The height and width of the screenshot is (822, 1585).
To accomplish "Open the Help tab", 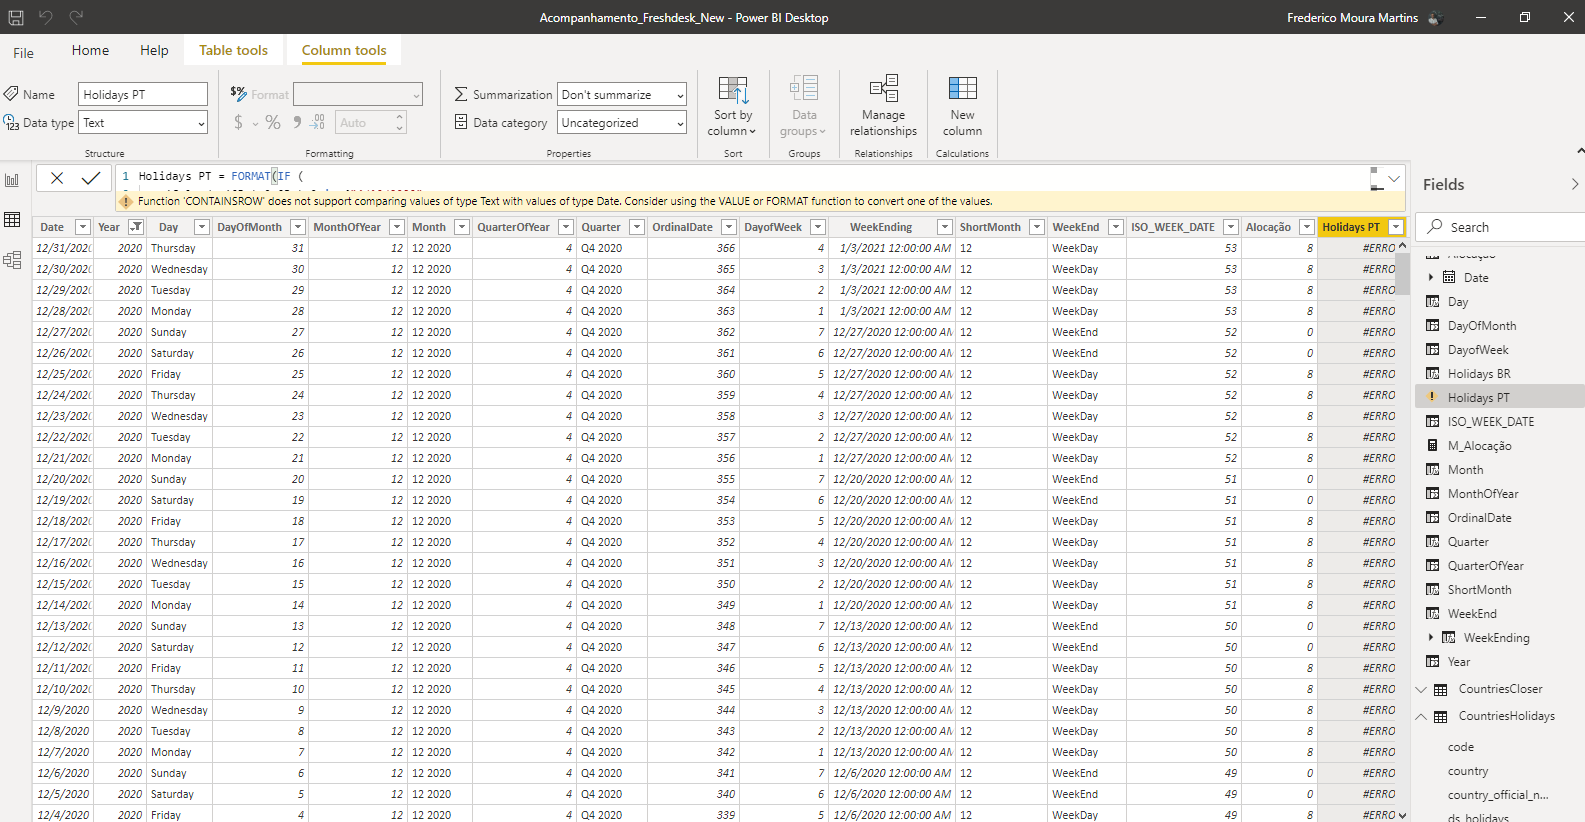I will (154, 50).
